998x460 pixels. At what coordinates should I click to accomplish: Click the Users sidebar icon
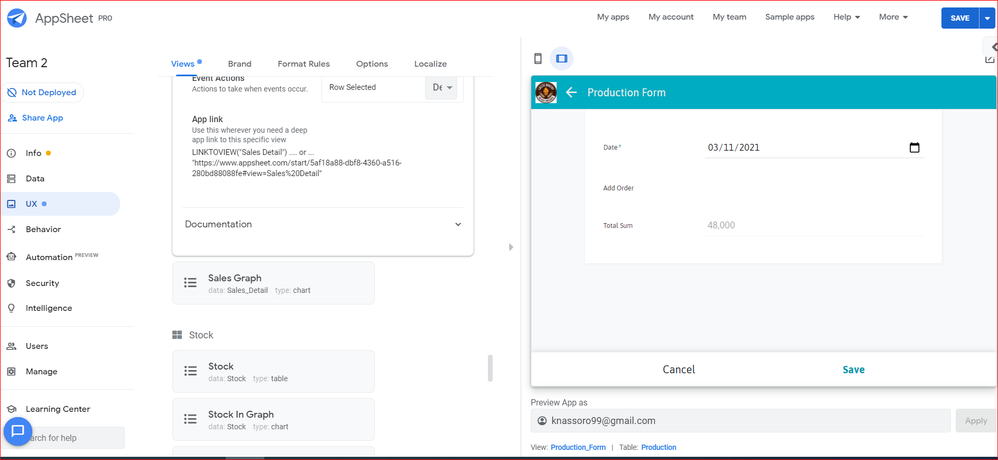(x=11, y=346)
